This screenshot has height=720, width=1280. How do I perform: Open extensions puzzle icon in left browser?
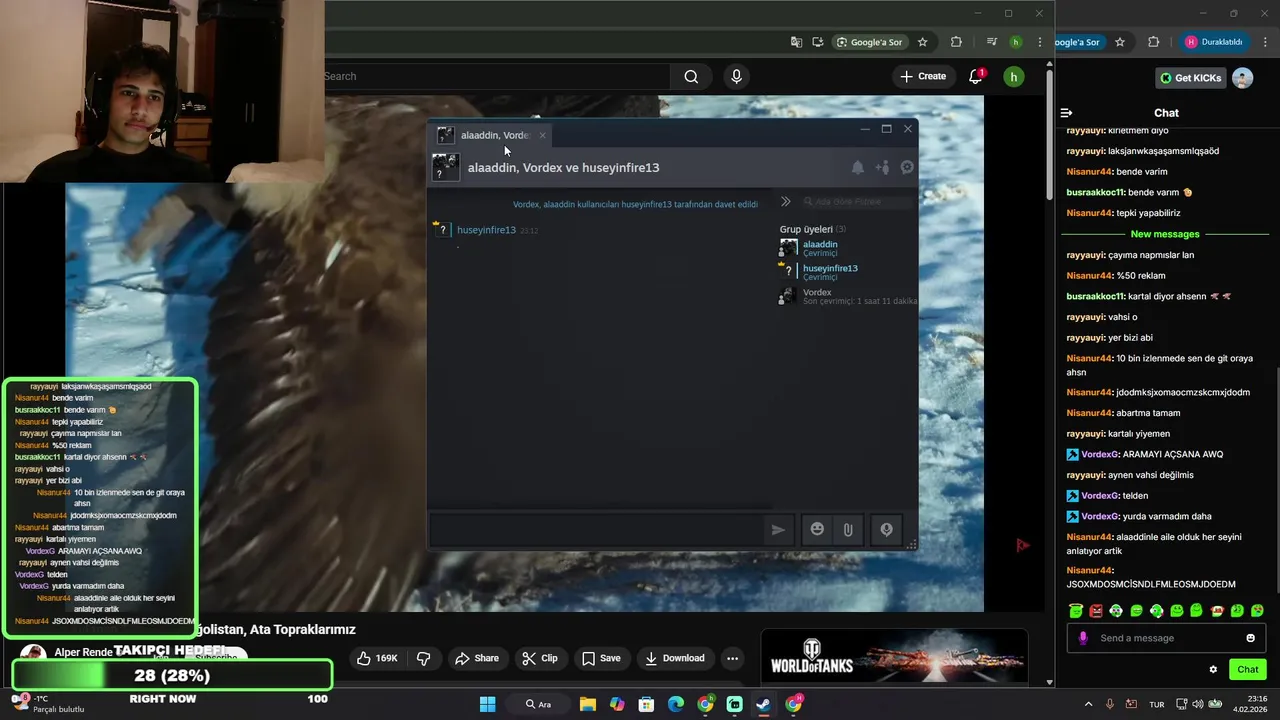click(956, 42)
